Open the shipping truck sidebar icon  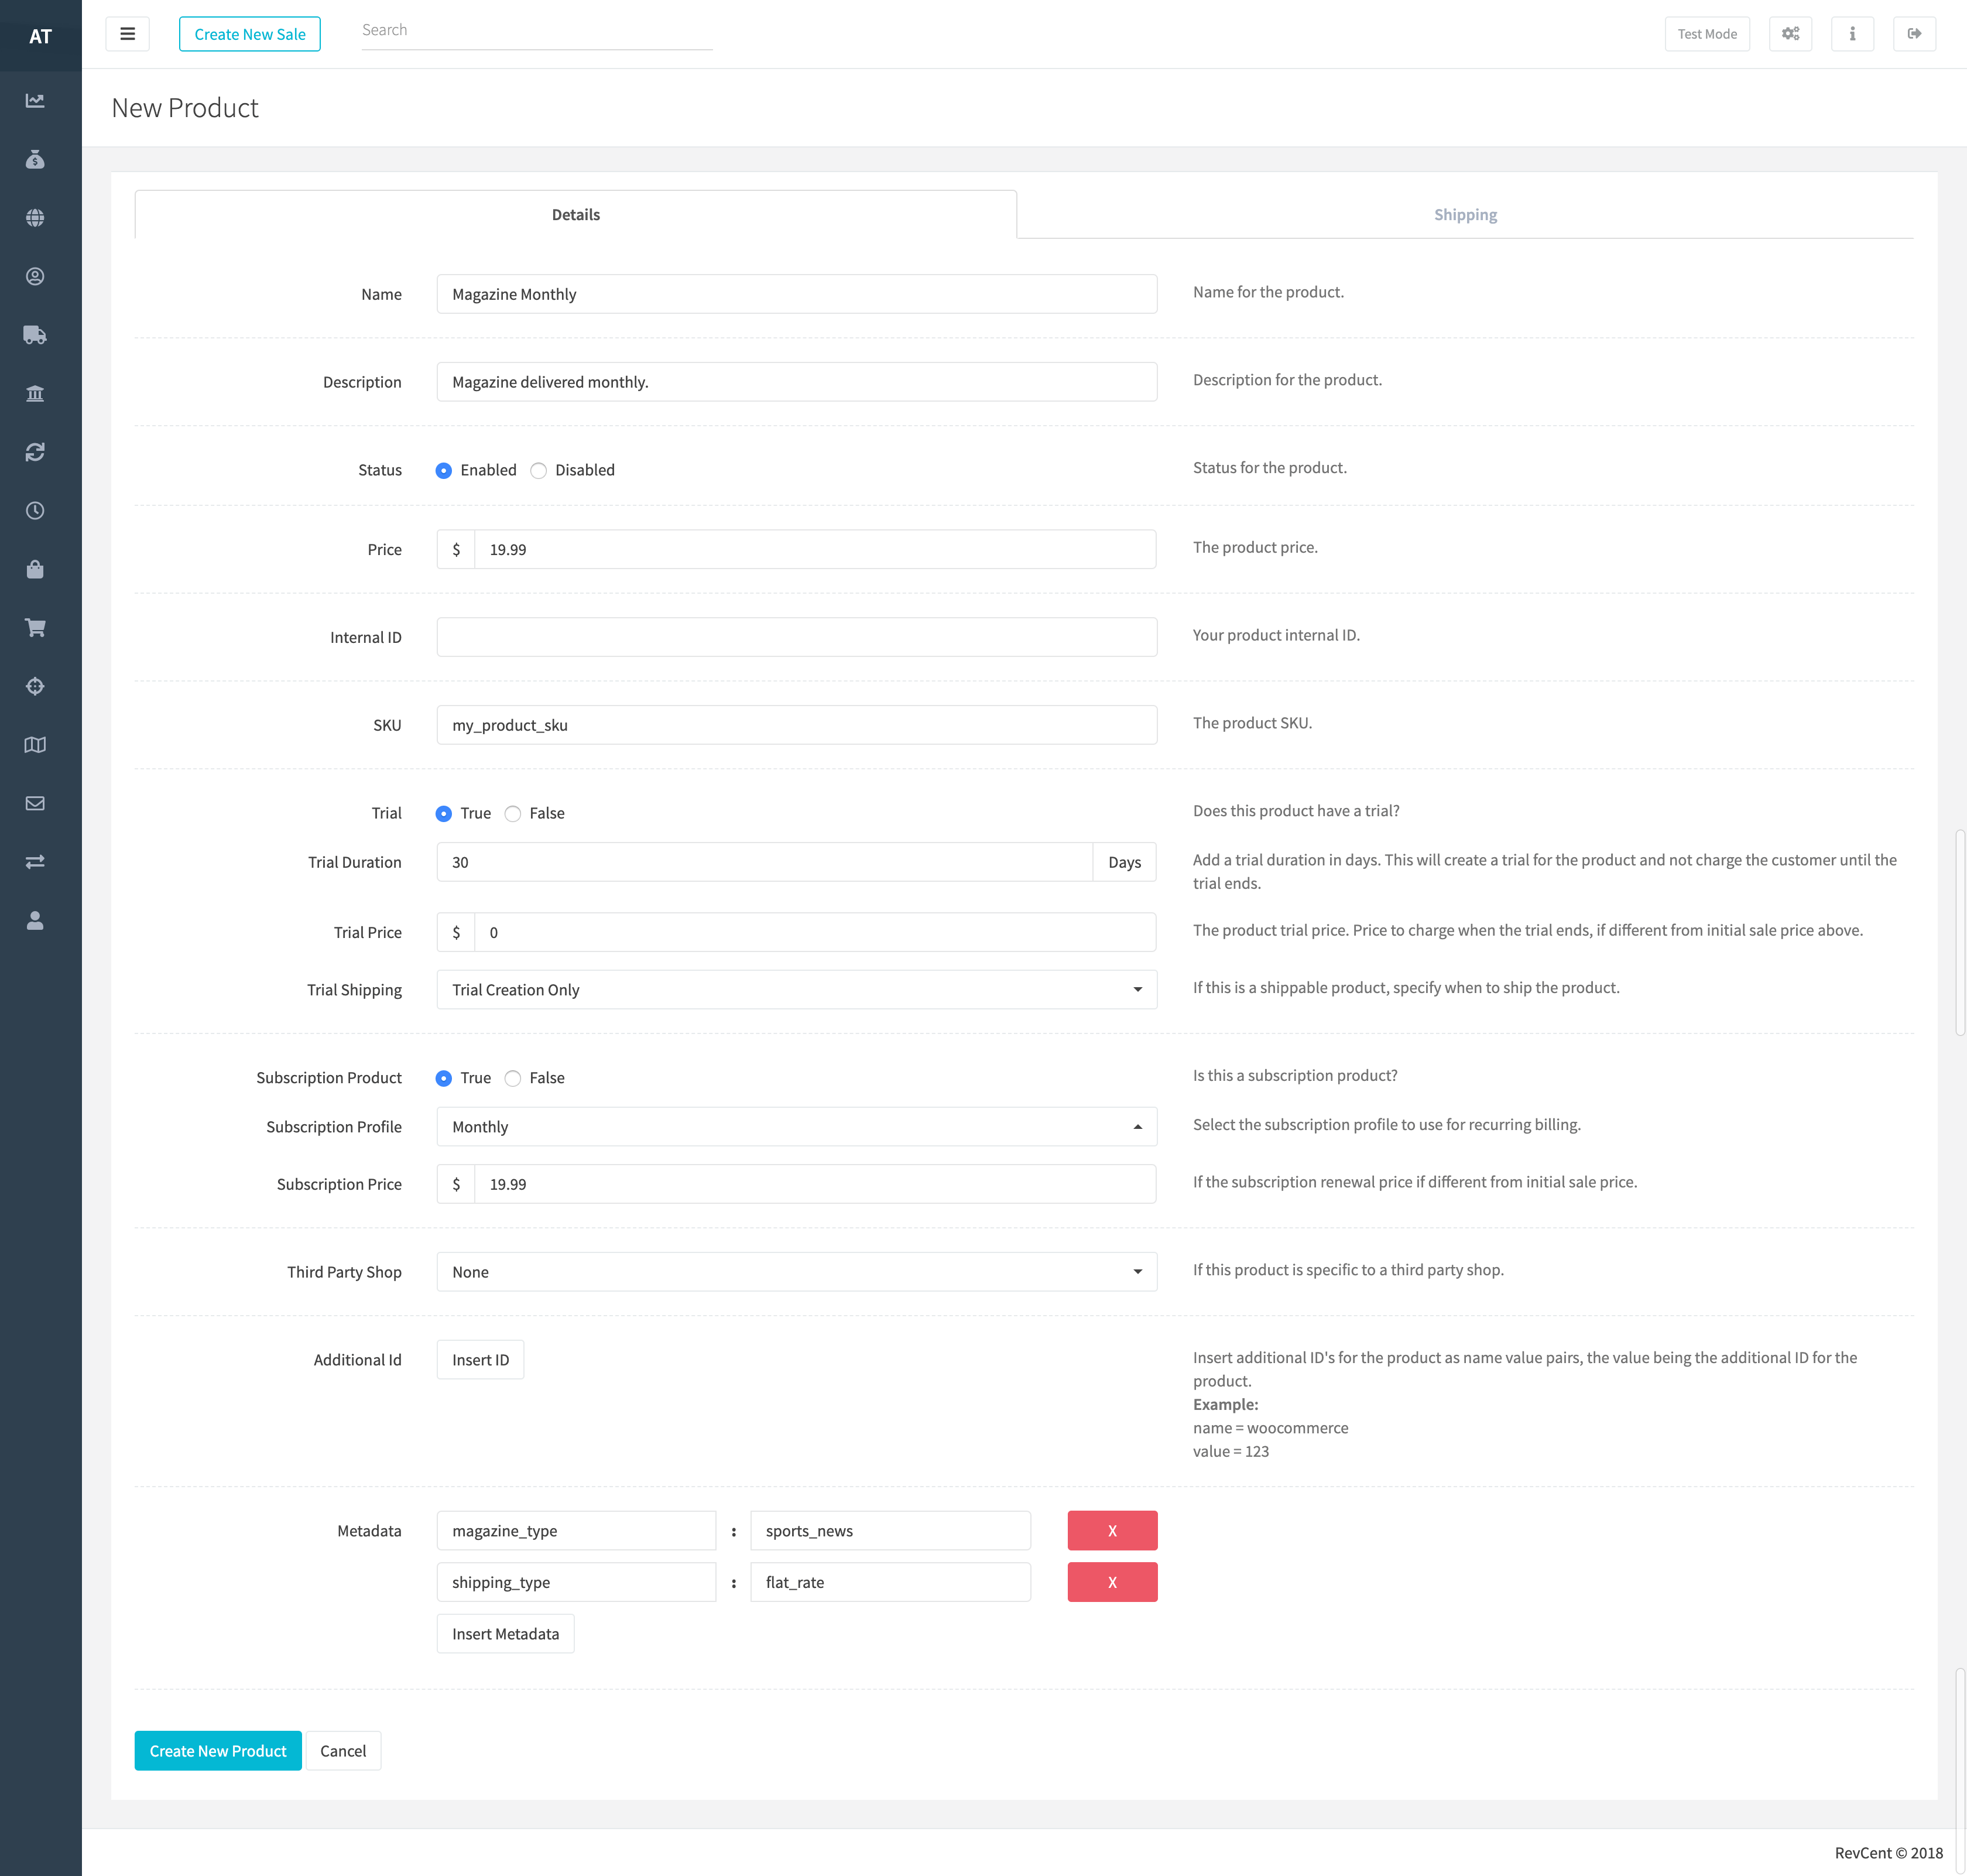(x=35, y=335)
